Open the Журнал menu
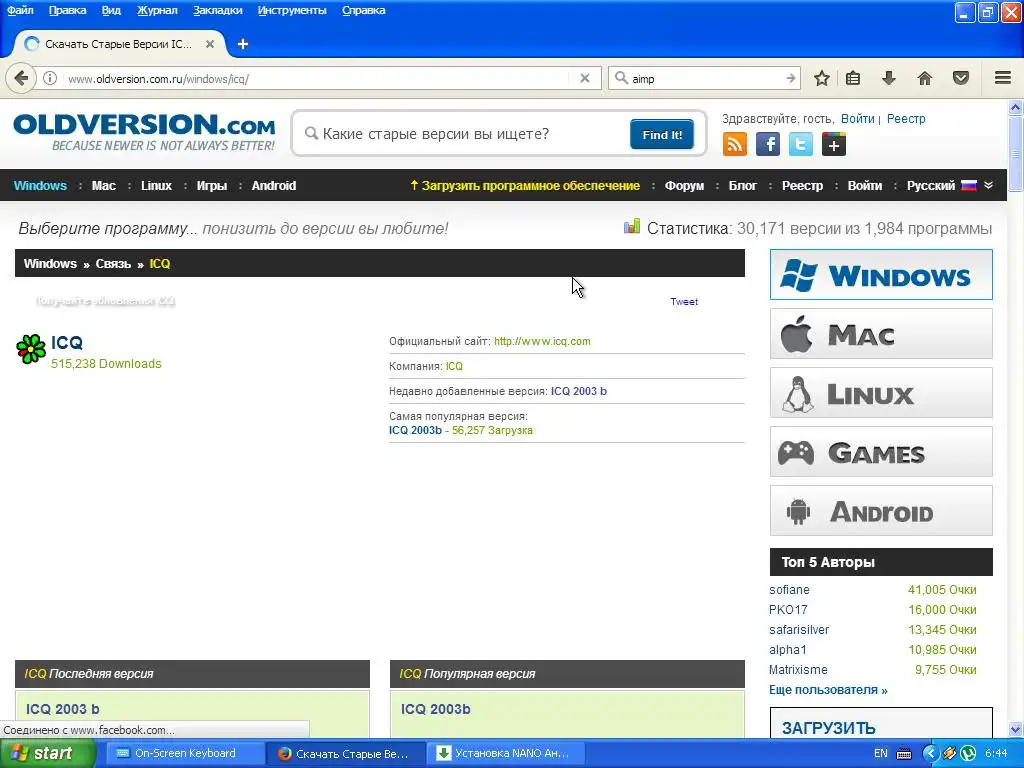 157,10
